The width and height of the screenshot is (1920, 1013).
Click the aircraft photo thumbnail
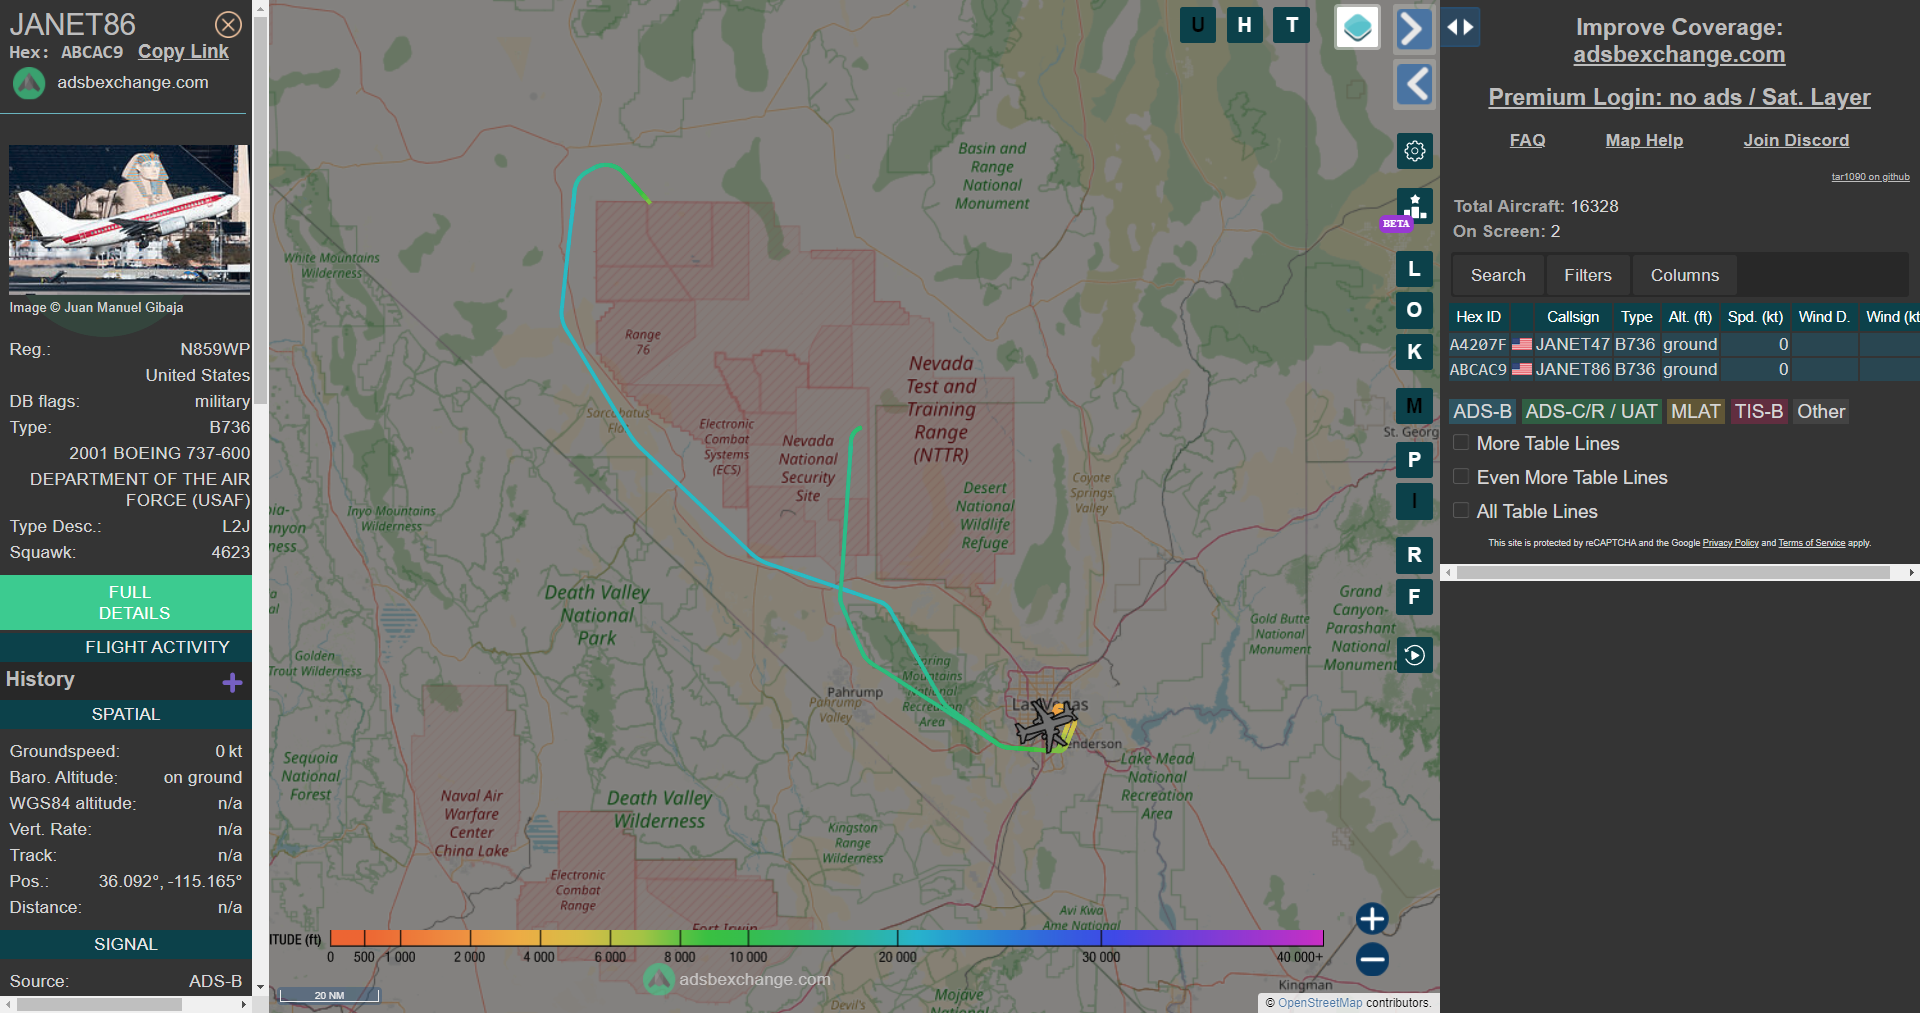(x=130, y=220)
